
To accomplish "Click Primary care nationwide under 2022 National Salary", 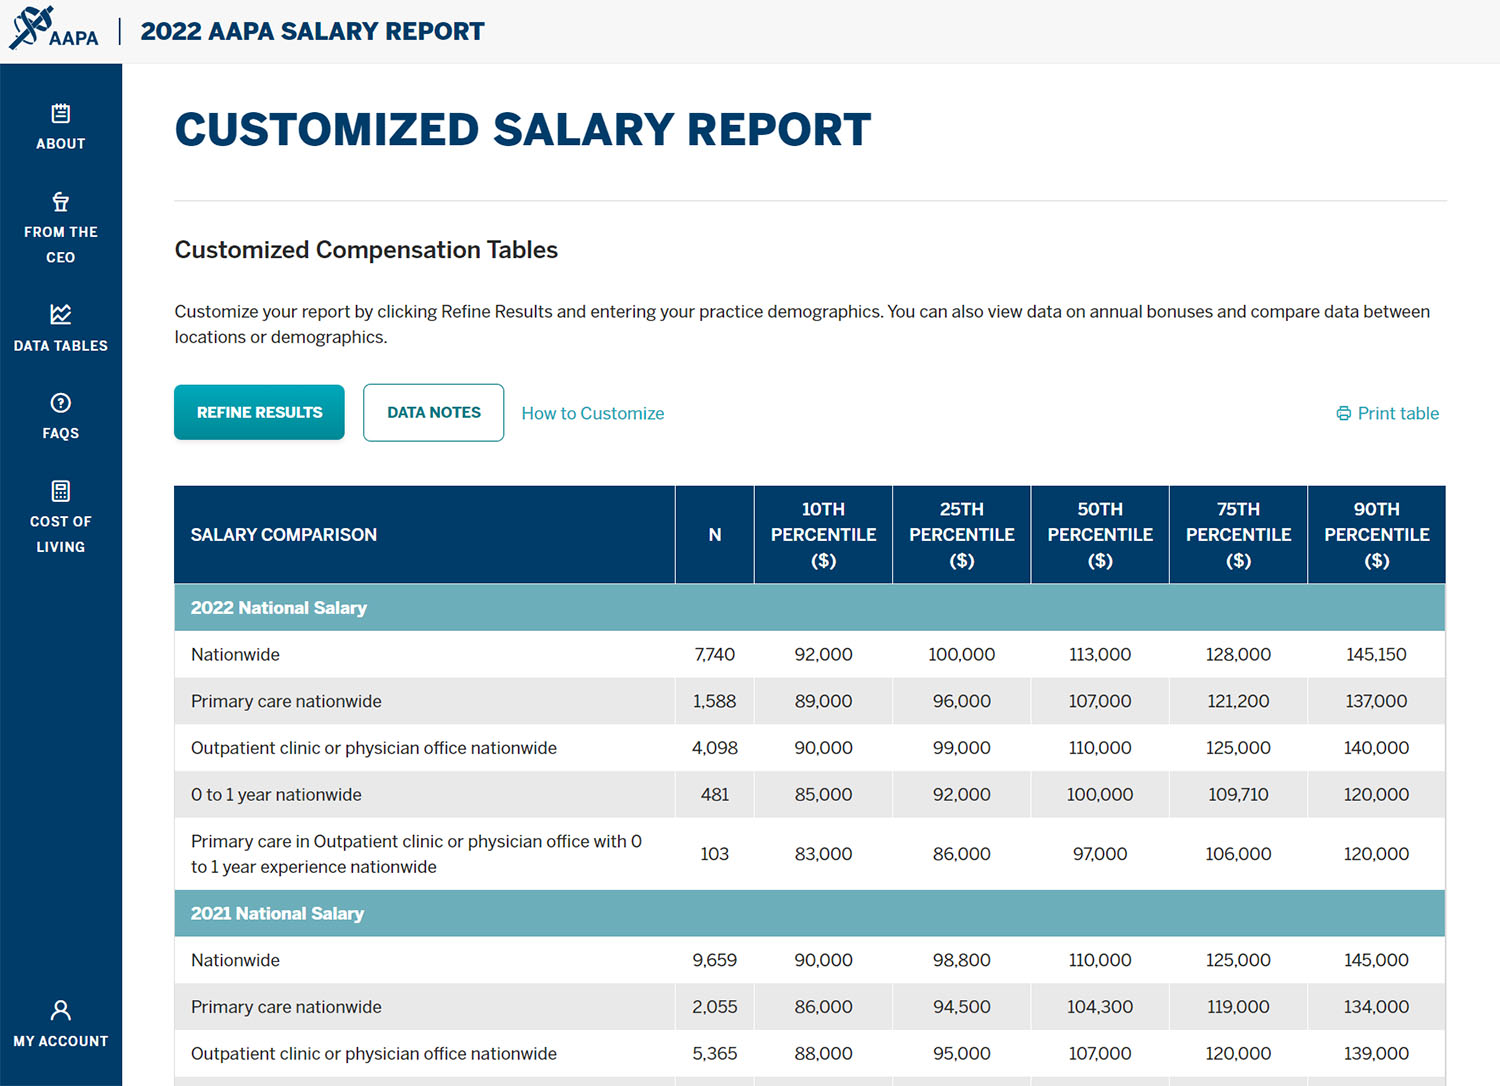I will coord(286,702).
